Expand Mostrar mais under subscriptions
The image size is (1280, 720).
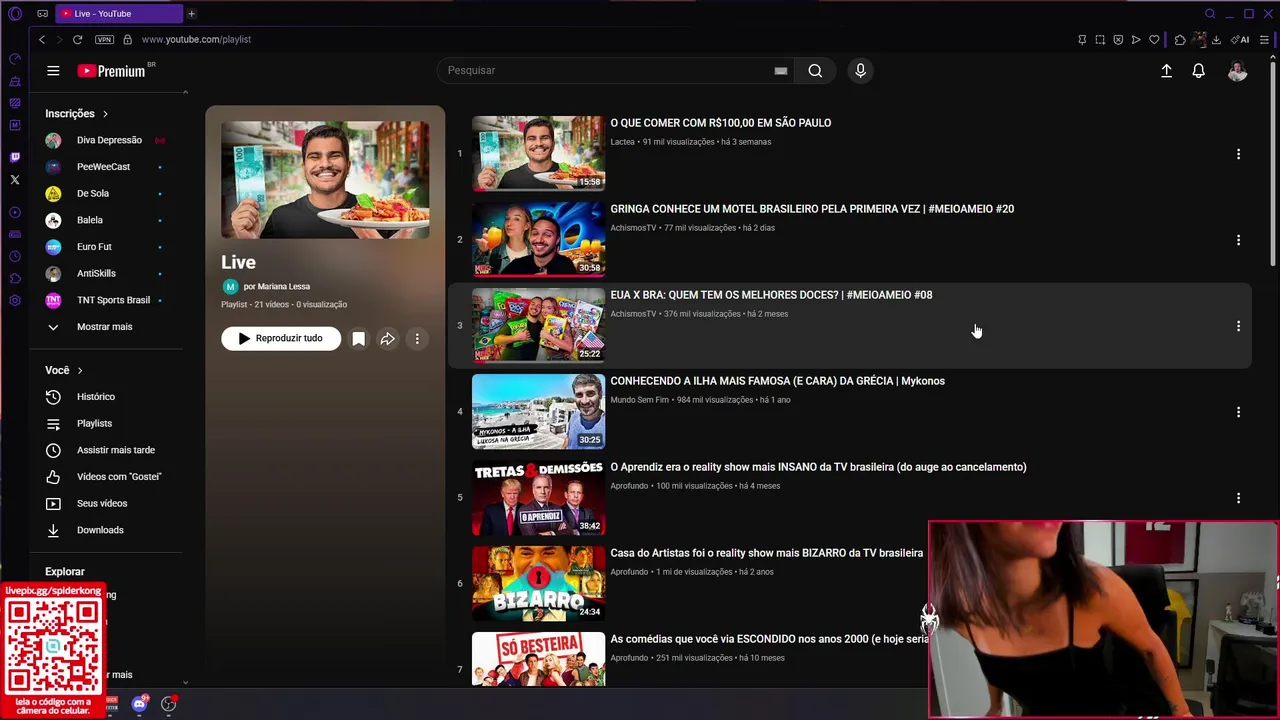tap(104, 327)
